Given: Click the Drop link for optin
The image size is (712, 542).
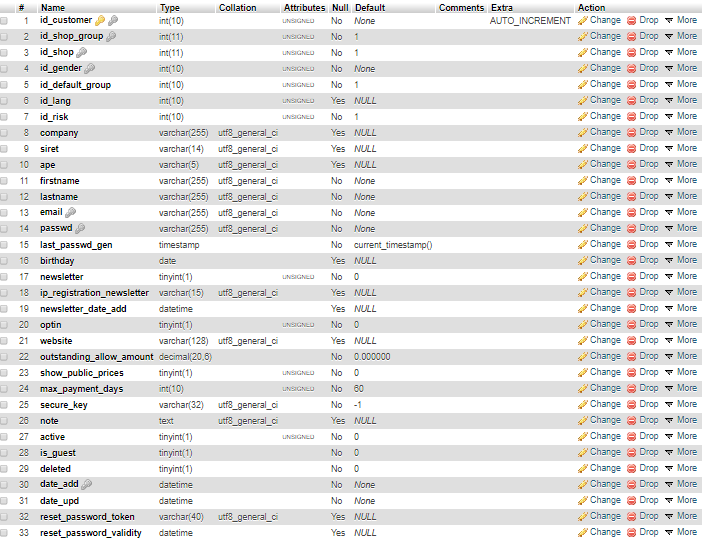Looking at the screenshot, I should [648, 324].
